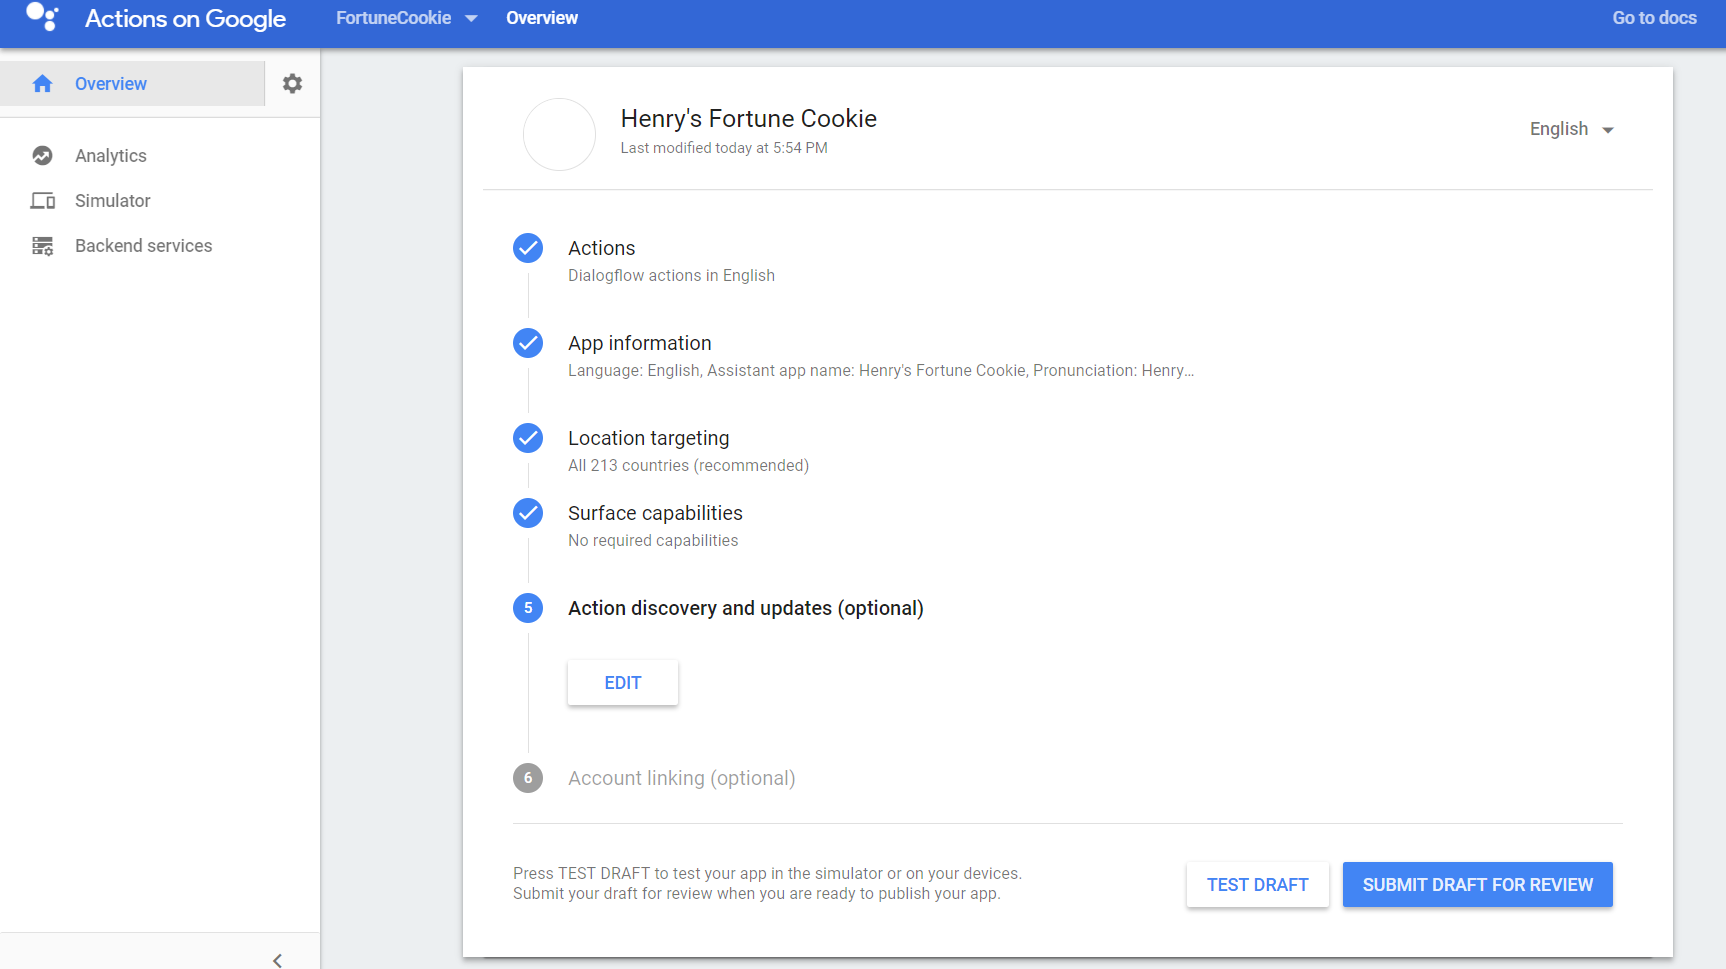Viewport: 1726px width, 969px height.
Task: Open Simulator in the sidebar
Action: (x=113, y=201)
